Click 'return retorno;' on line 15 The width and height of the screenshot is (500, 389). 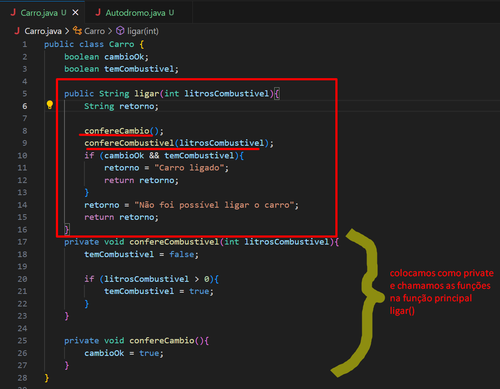(121, 217)
